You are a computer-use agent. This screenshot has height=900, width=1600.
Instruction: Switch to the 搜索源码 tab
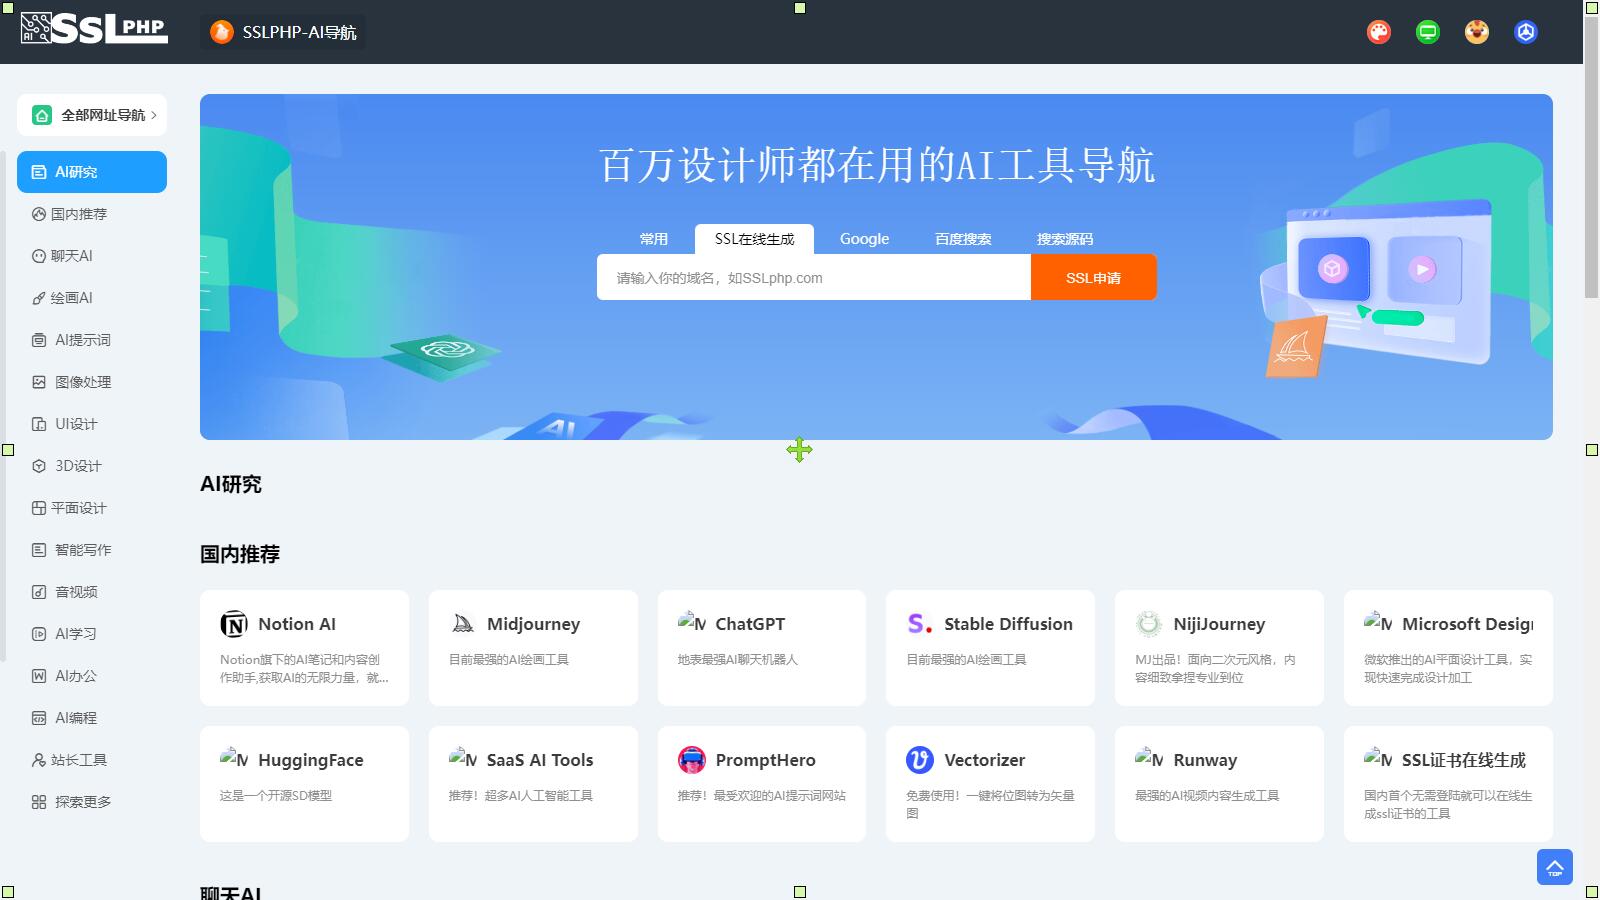(1065, 239)
